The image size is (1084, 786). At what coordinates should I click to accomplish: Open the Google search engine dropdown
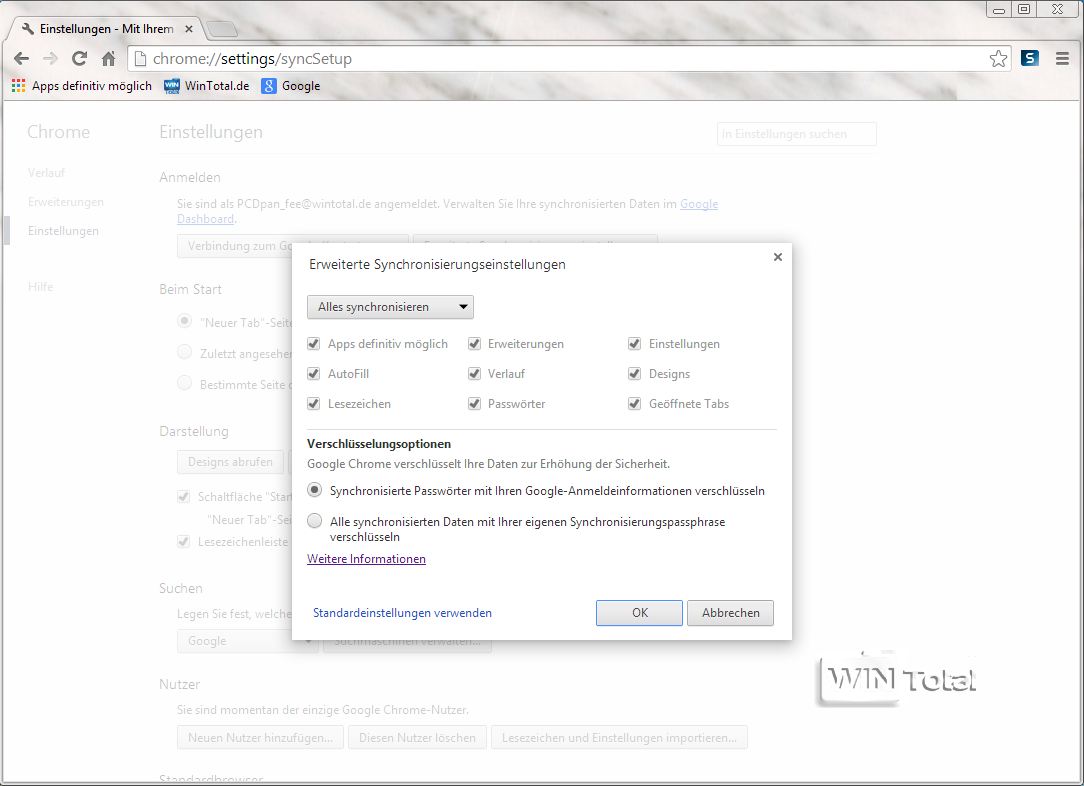(x=247, y=641)
